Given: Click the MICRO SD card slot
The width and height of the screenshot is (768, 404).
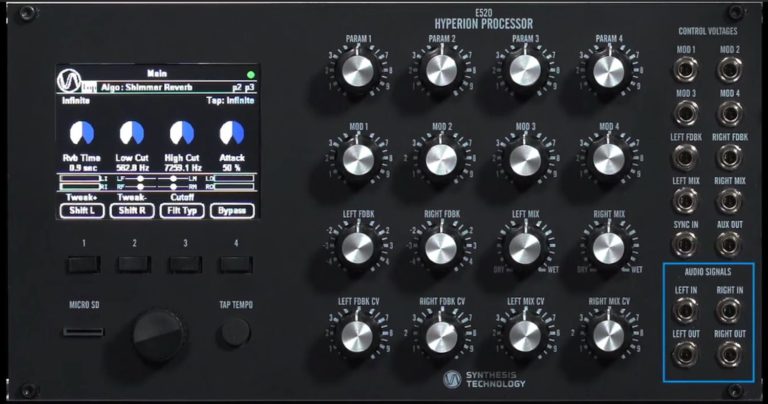Looking at the screenshot, I should coord(84,332).
